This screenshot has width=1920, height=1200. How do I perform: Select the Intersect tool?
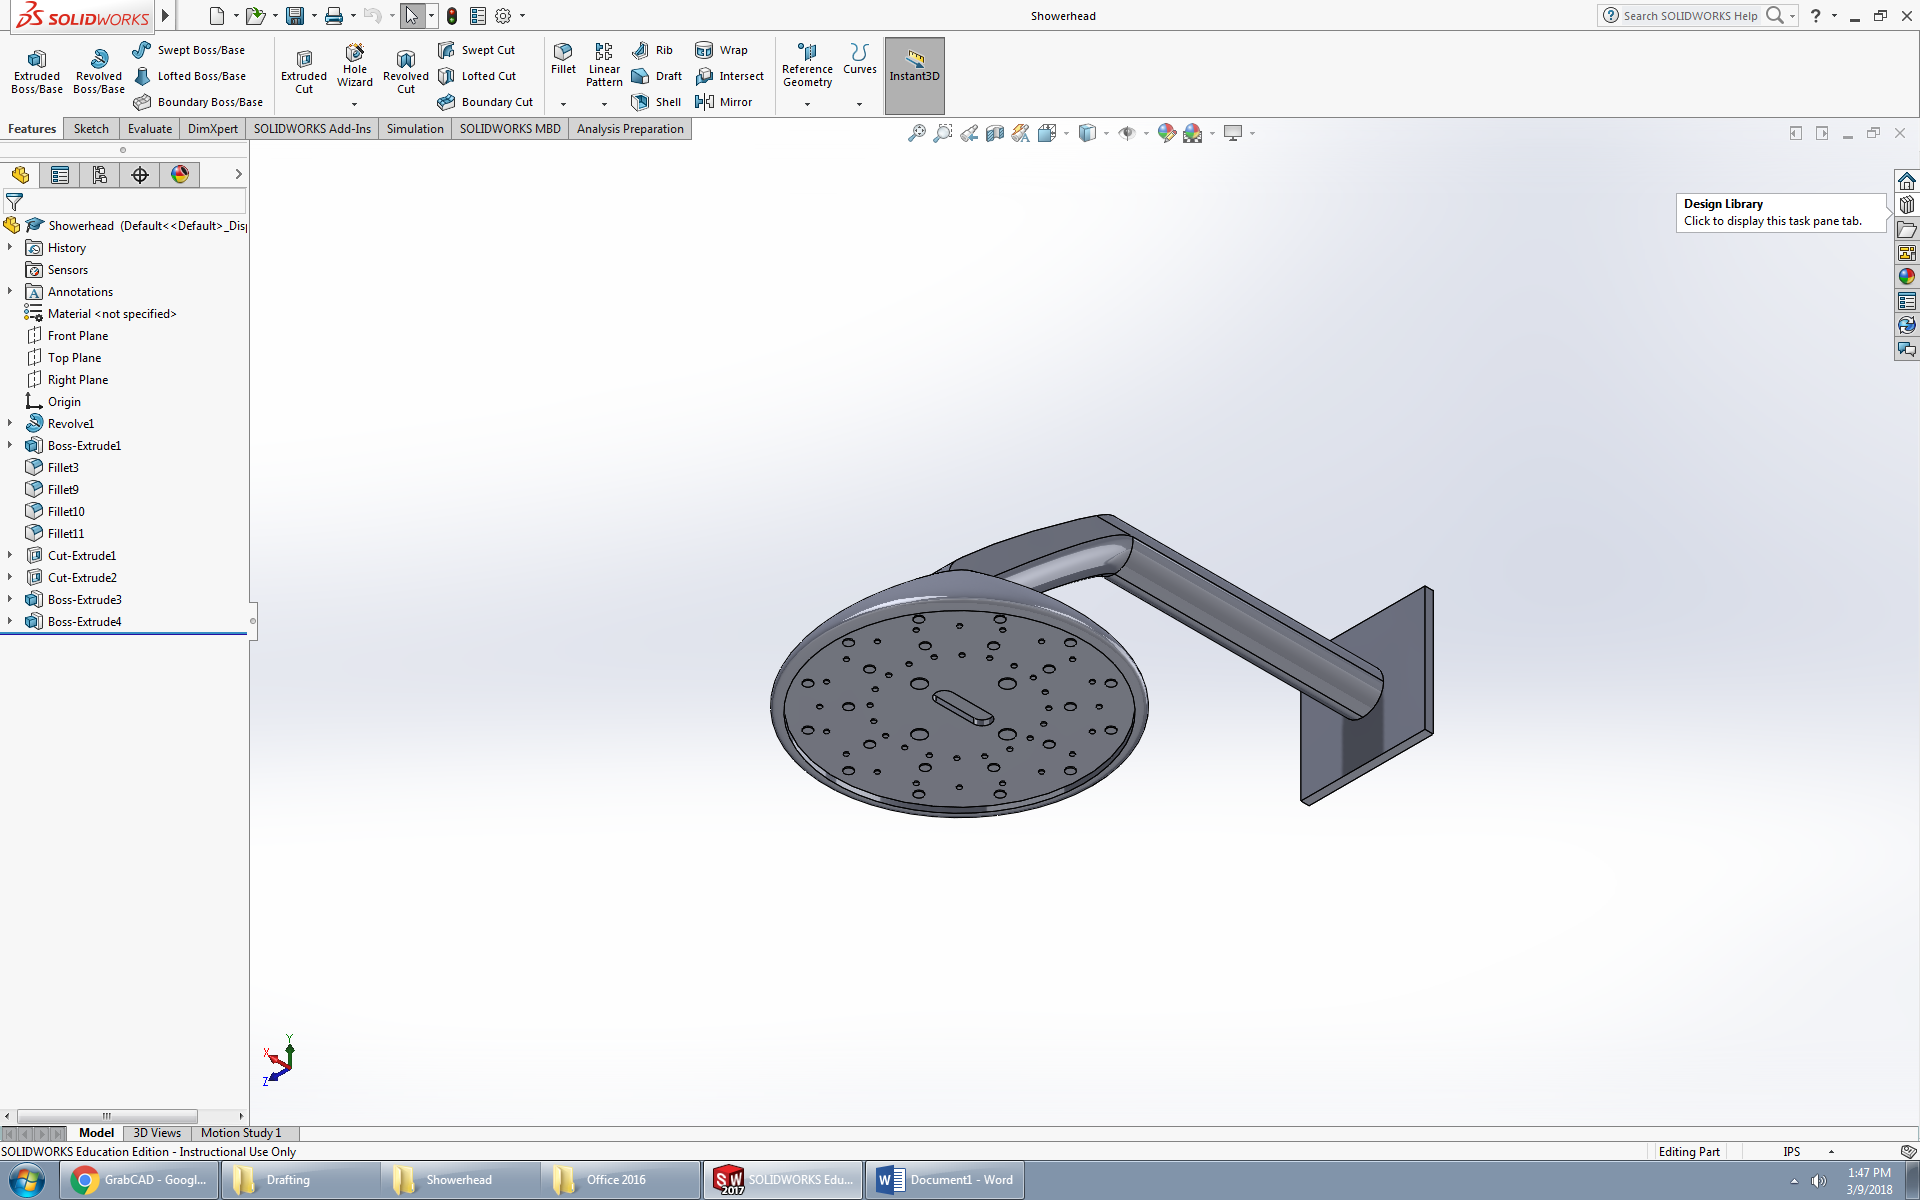729,76
